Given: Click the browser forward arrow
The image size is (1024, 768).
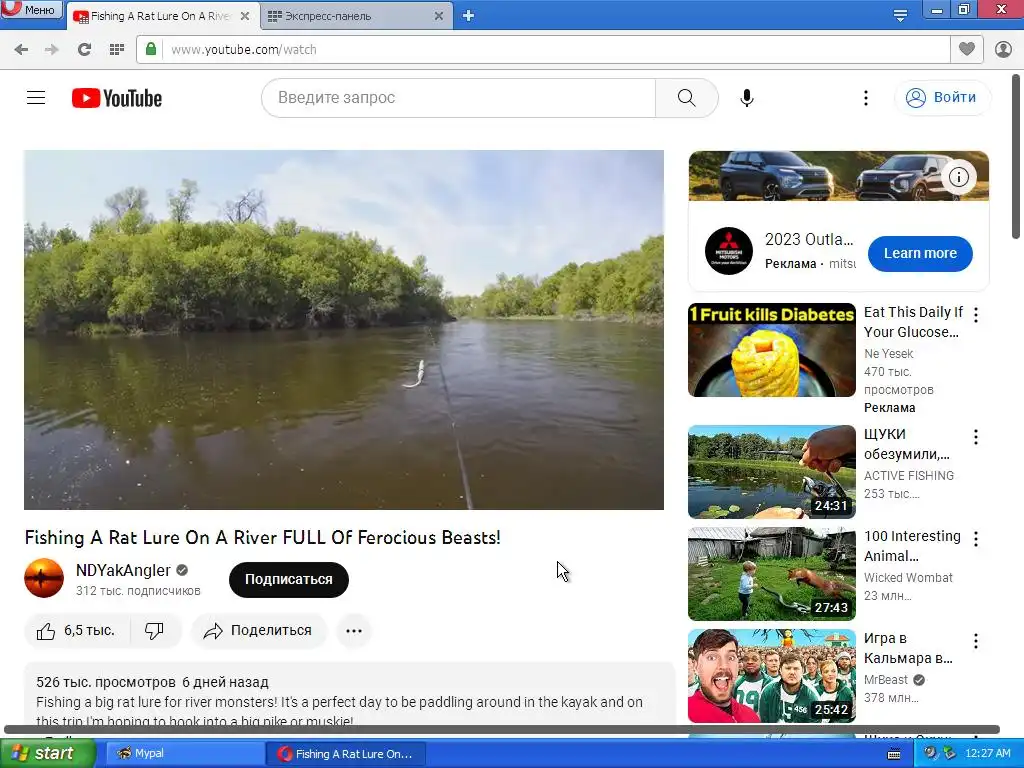Looking at the screenshot, I should point(52,50).
